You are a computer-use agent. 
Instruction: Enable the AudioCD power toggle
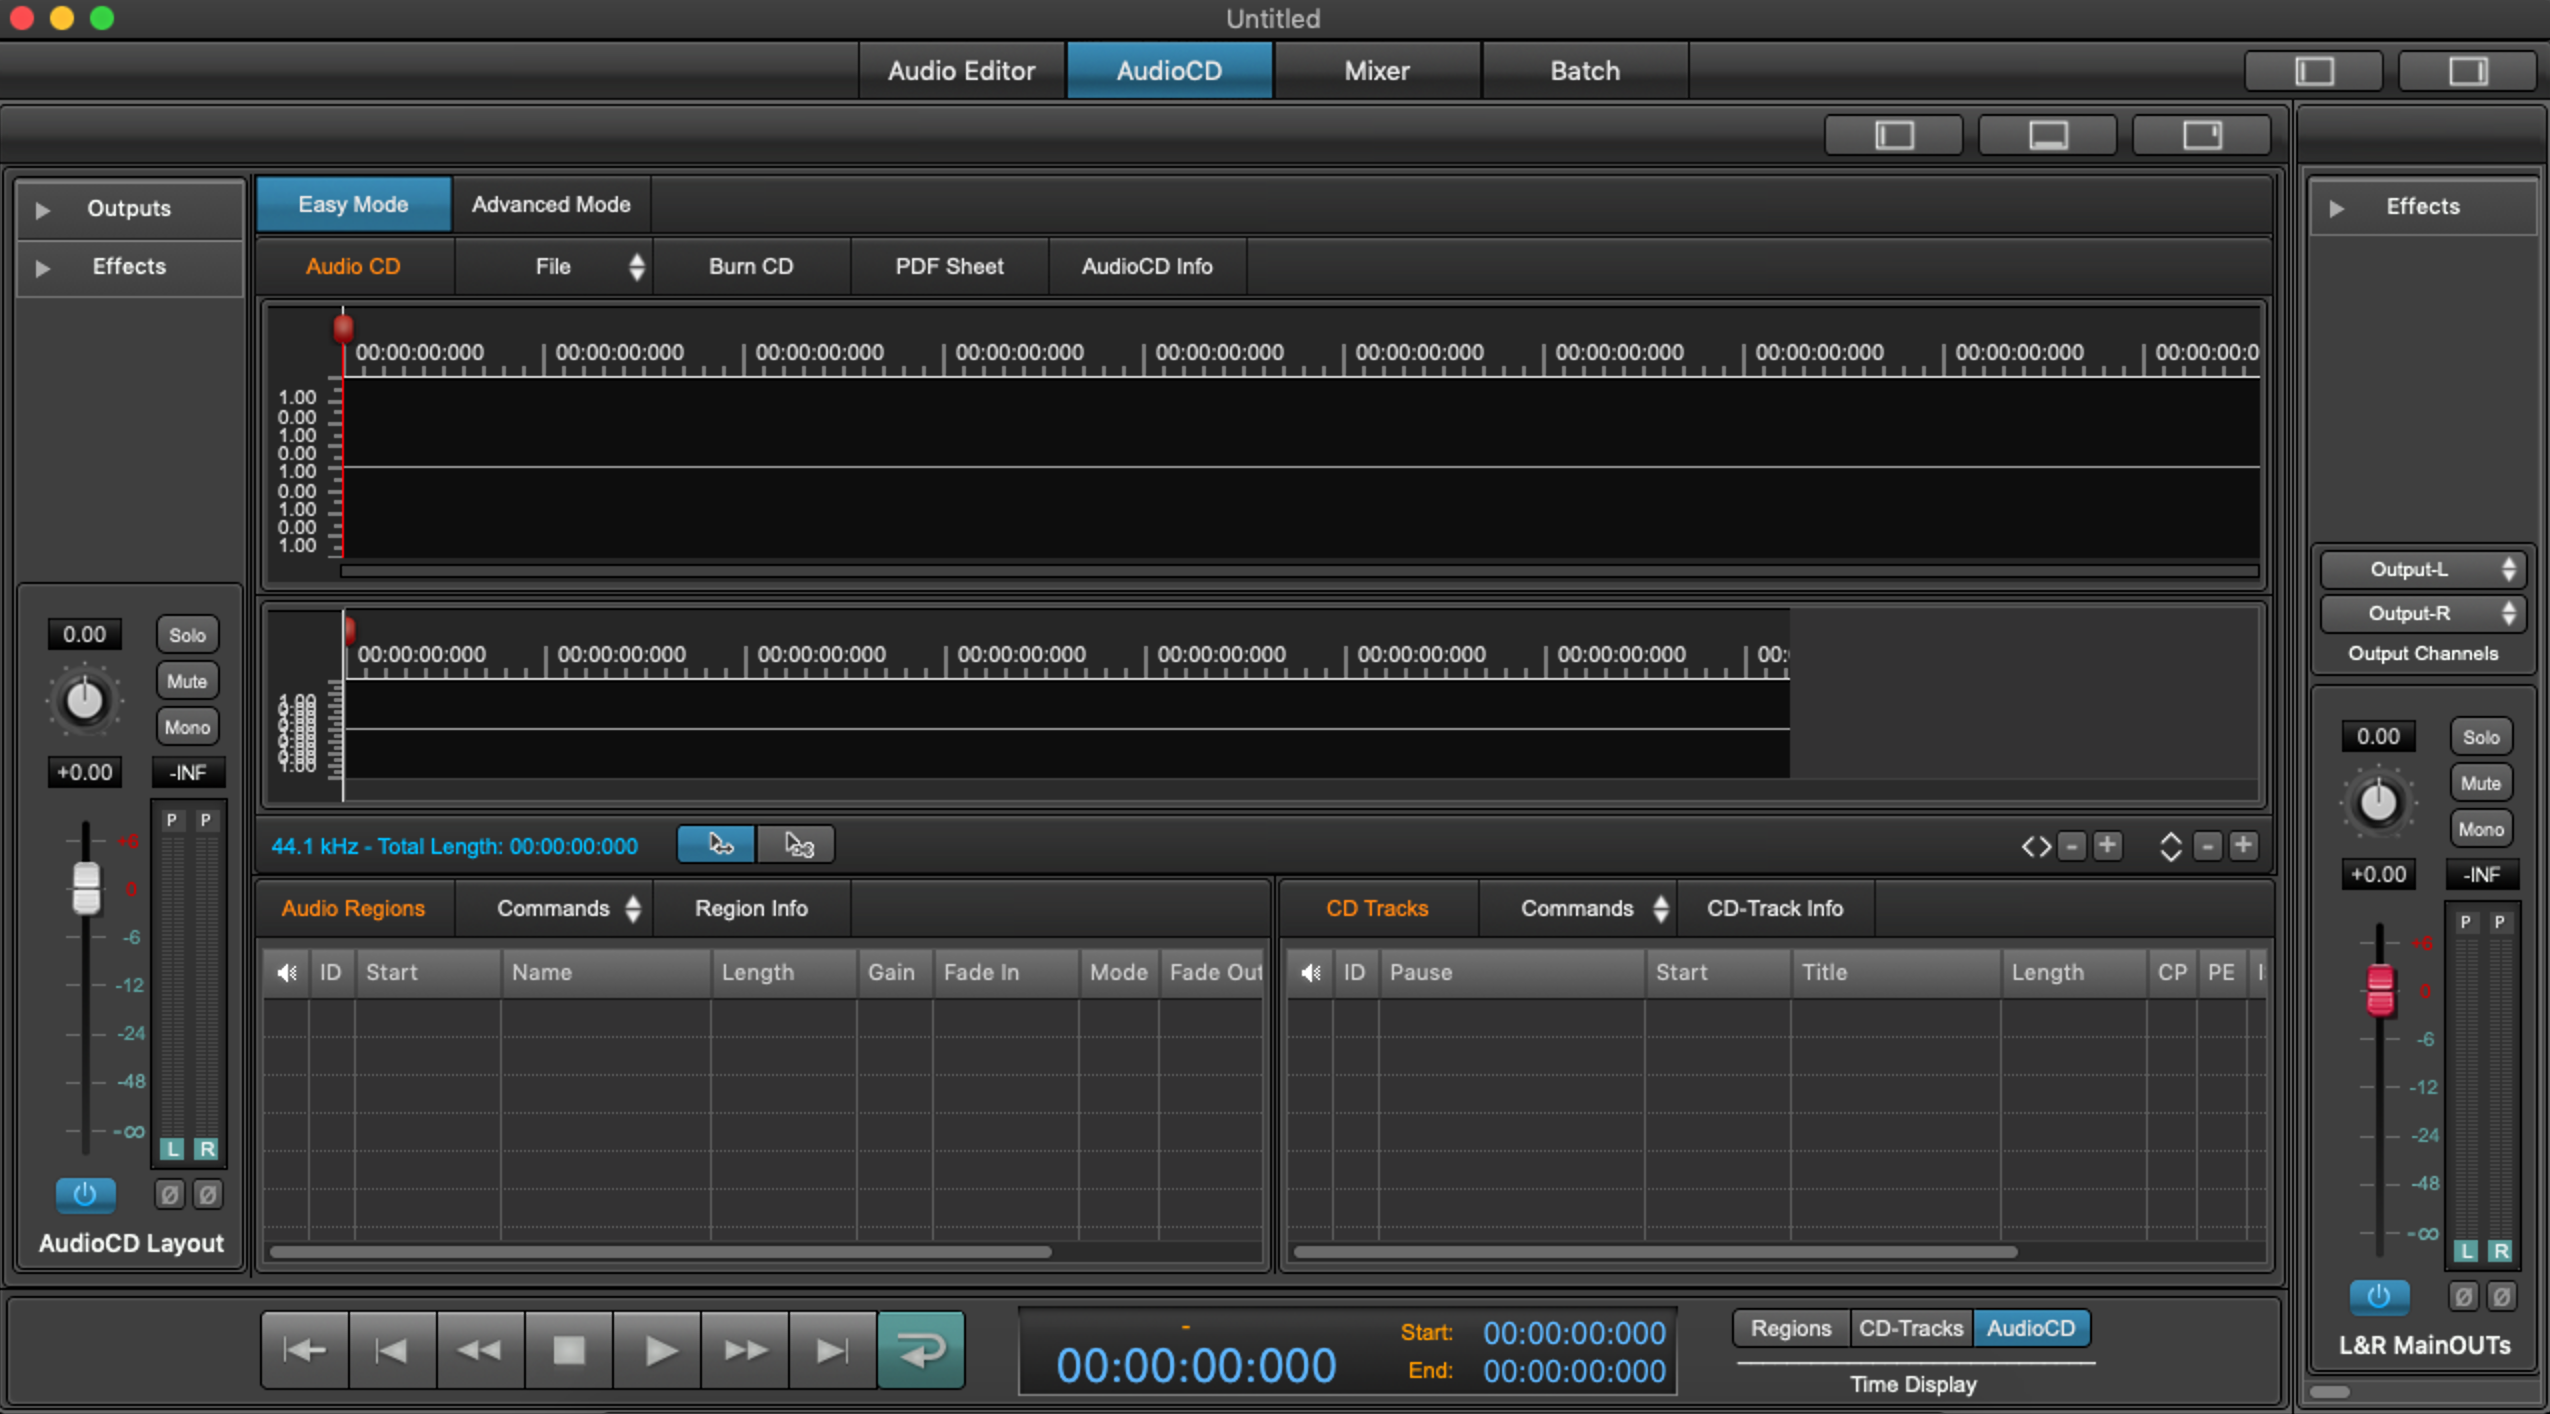coord(84,1195)
